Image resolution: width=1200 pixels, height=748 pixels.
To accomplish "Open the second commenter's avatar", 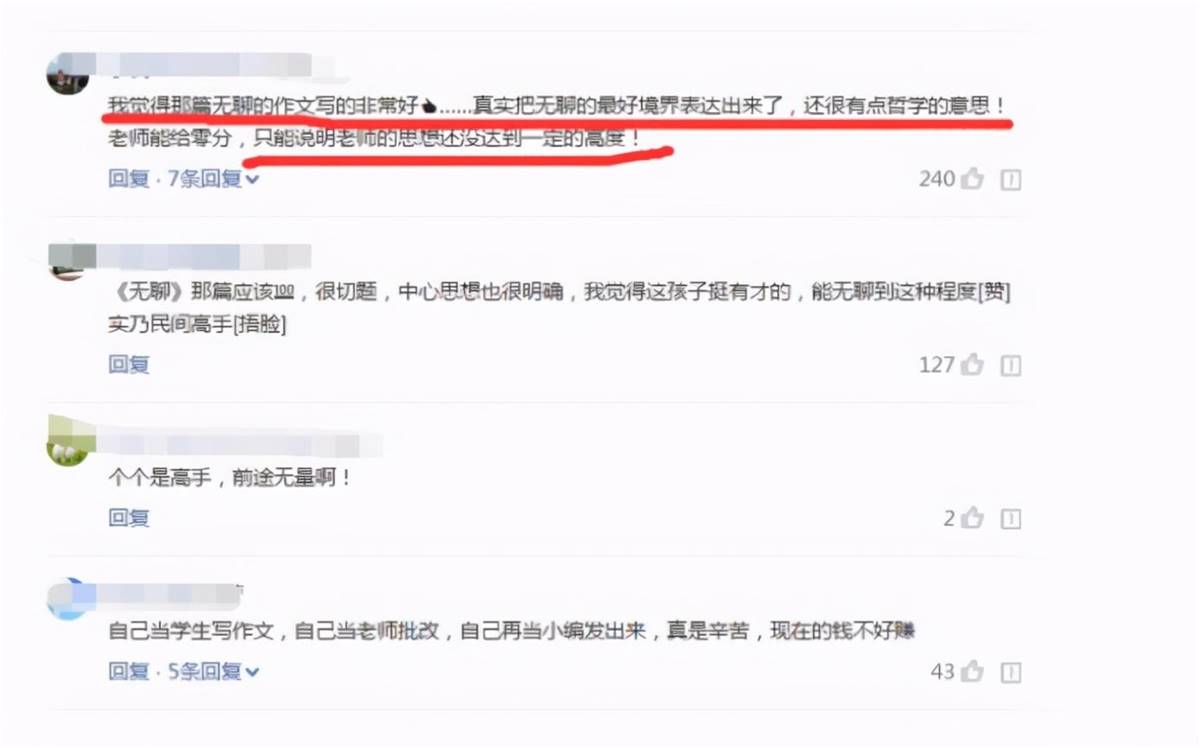I will pyautogui.click(x=68, y=260).
